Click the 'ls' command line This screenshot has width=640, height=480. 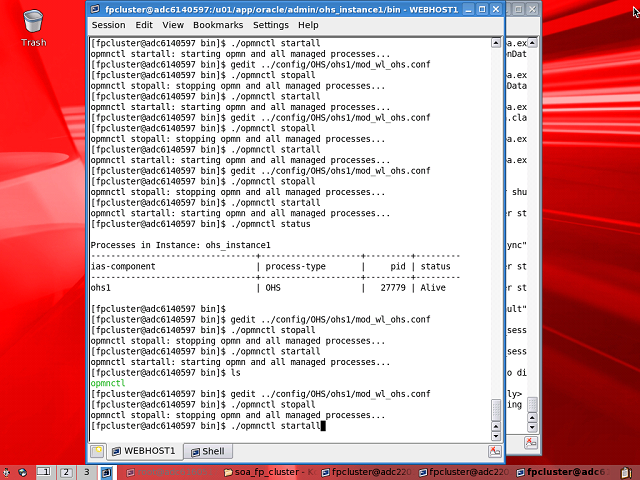coord(166,373)
